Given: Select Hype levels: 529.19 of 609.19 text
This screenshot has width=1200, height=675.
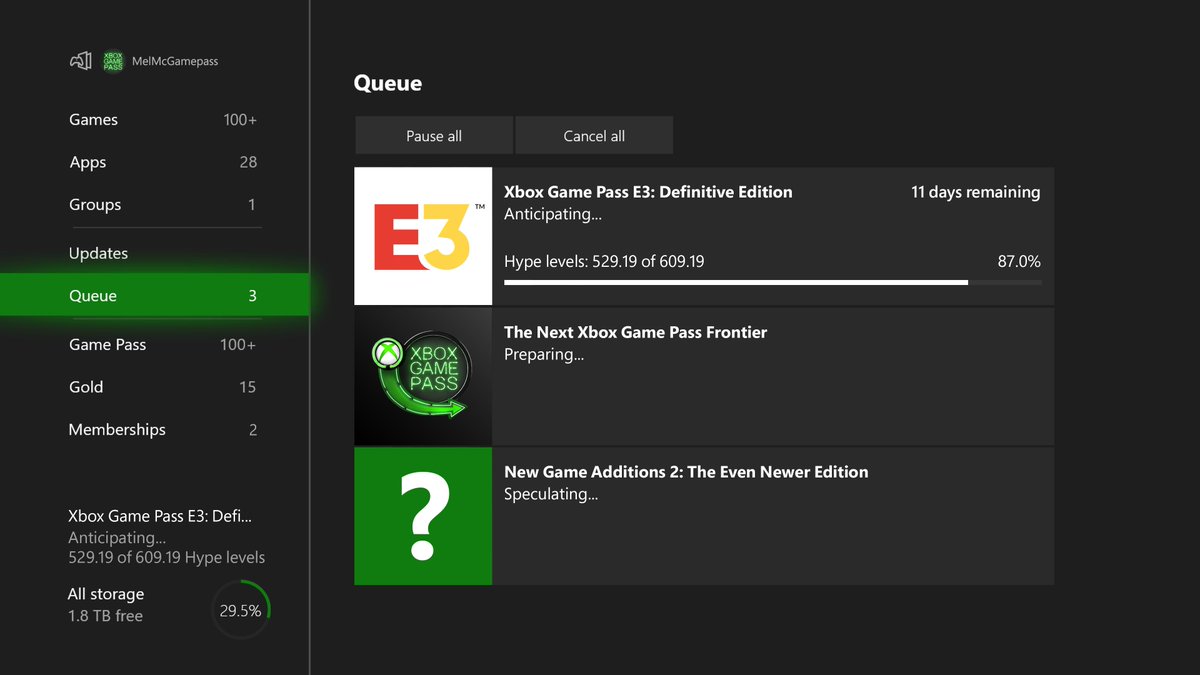Looking at the screenshot, I should pos(604,262).
